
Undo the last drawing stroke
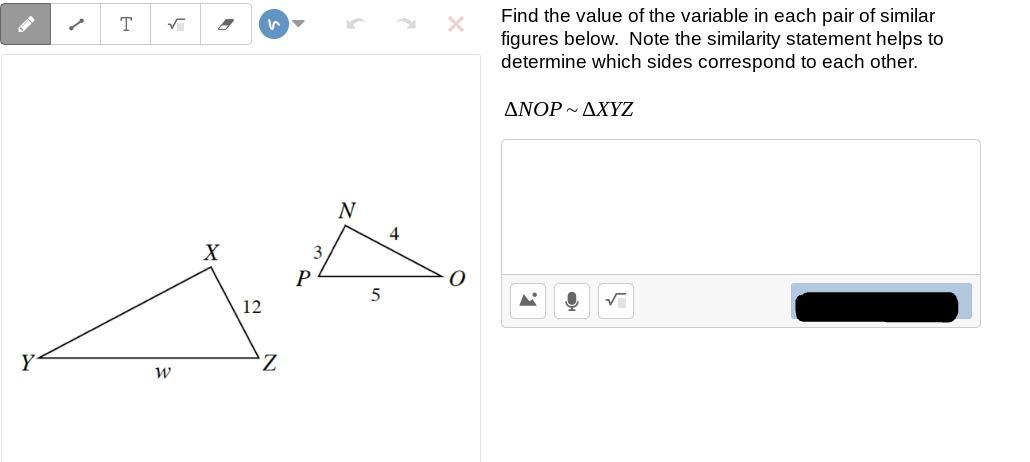point(355,24)
